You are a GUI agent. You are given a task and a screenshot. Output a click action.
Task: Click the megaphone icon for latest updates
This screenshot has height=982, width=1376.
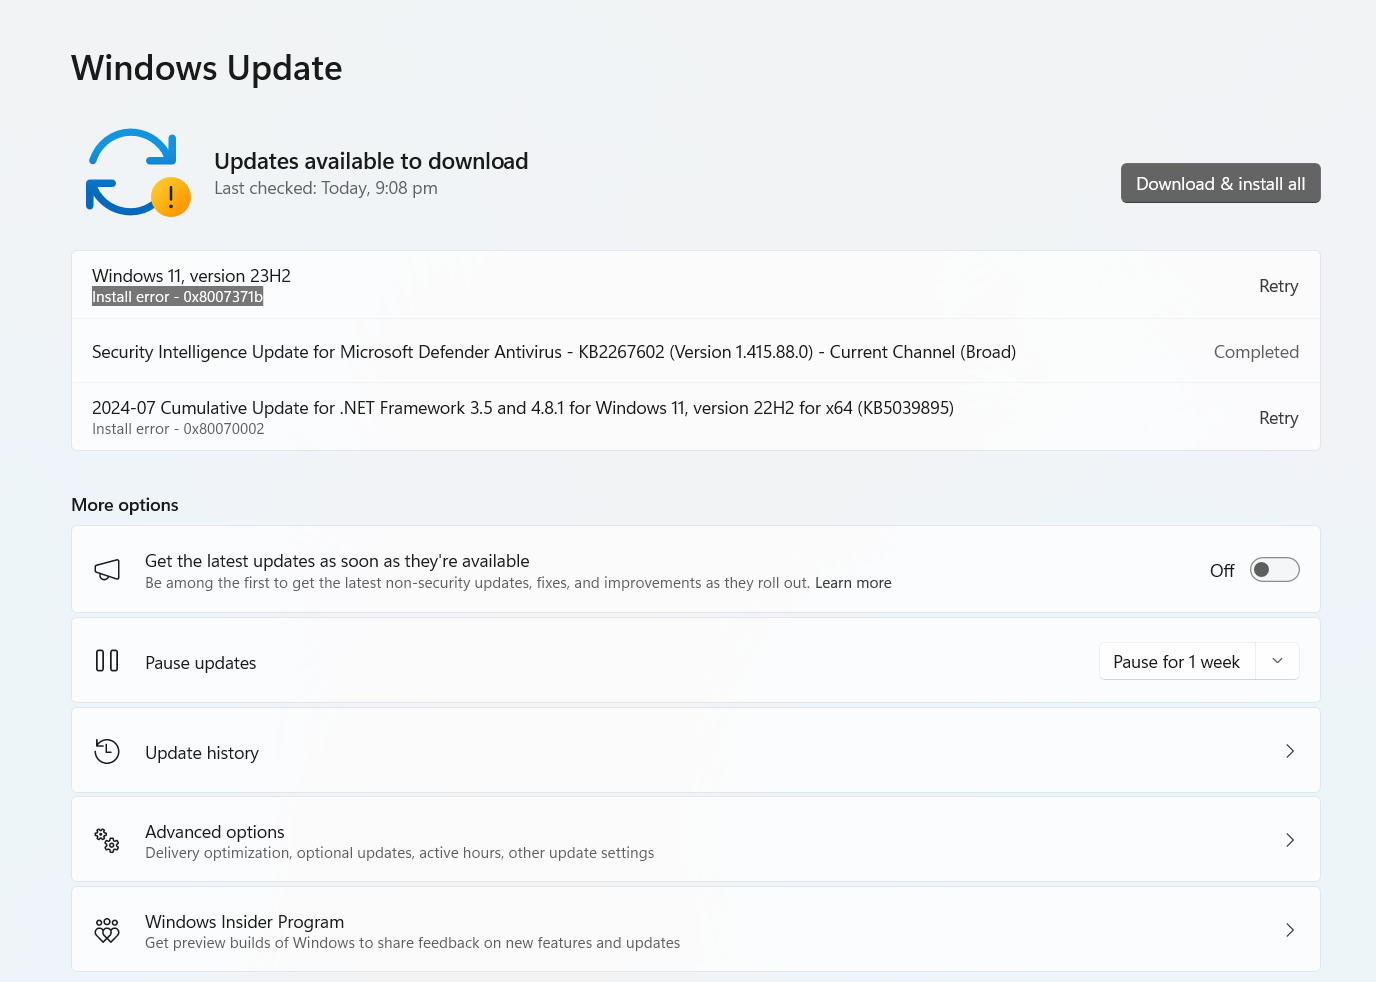coord(107,570)
